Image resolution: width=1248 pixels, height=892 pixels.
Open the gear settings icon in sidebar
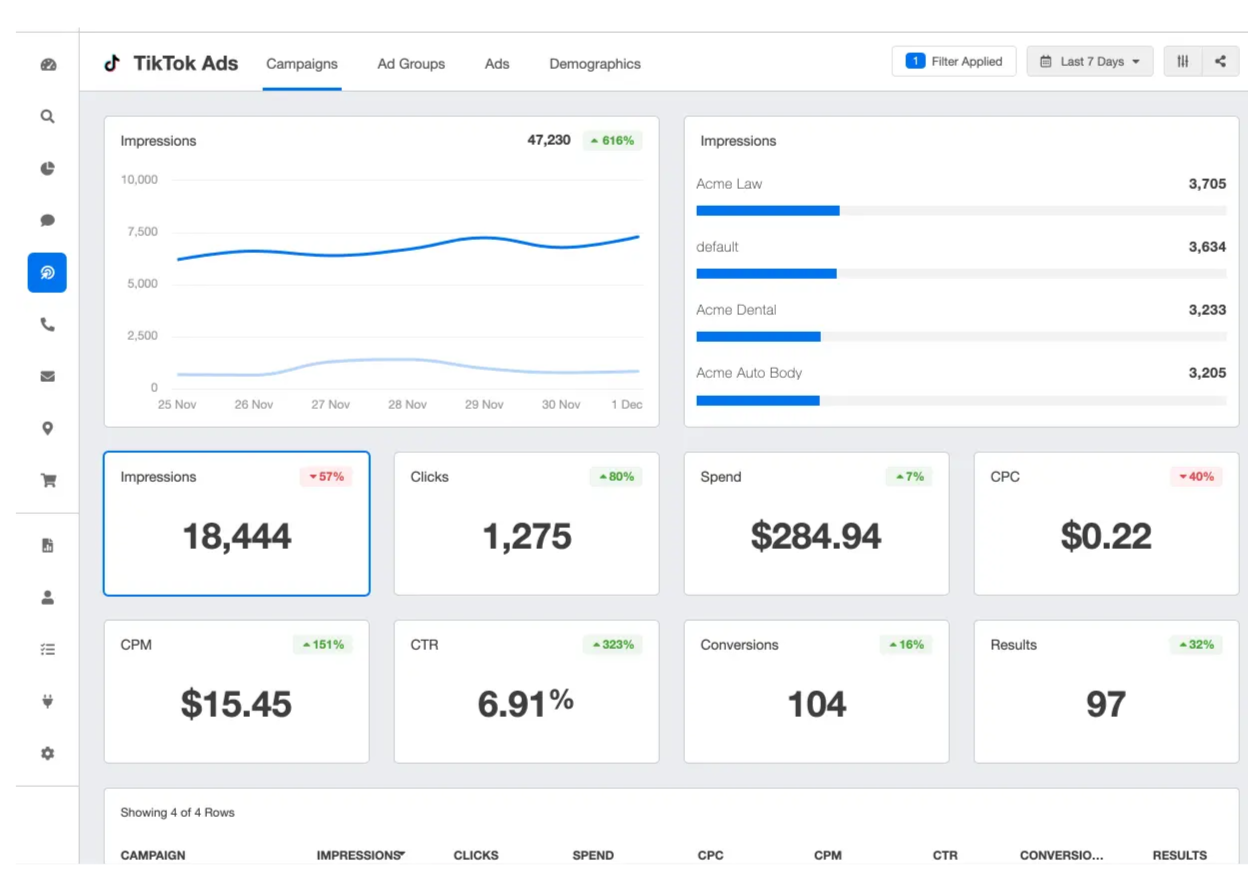point(47,754)
